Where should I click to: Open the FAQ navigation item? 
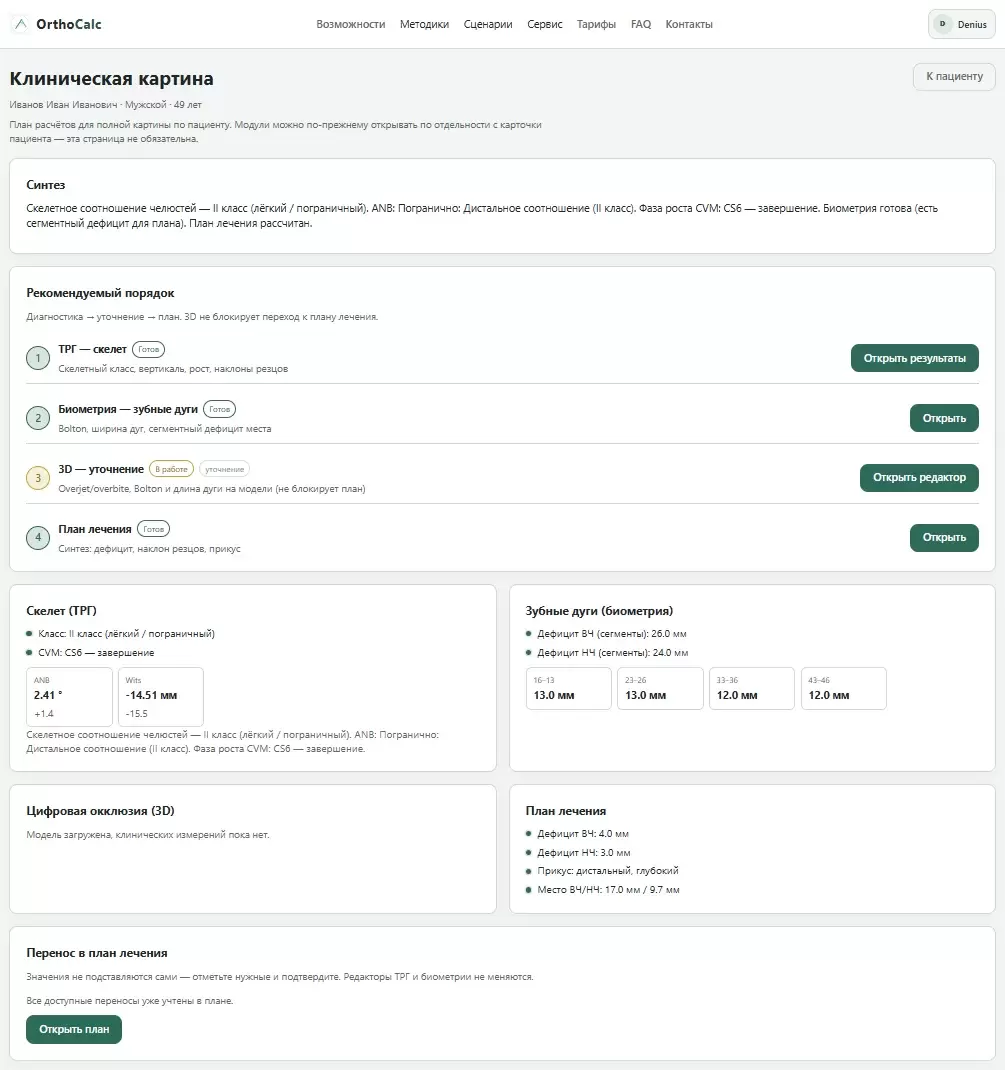coord(641,25)
